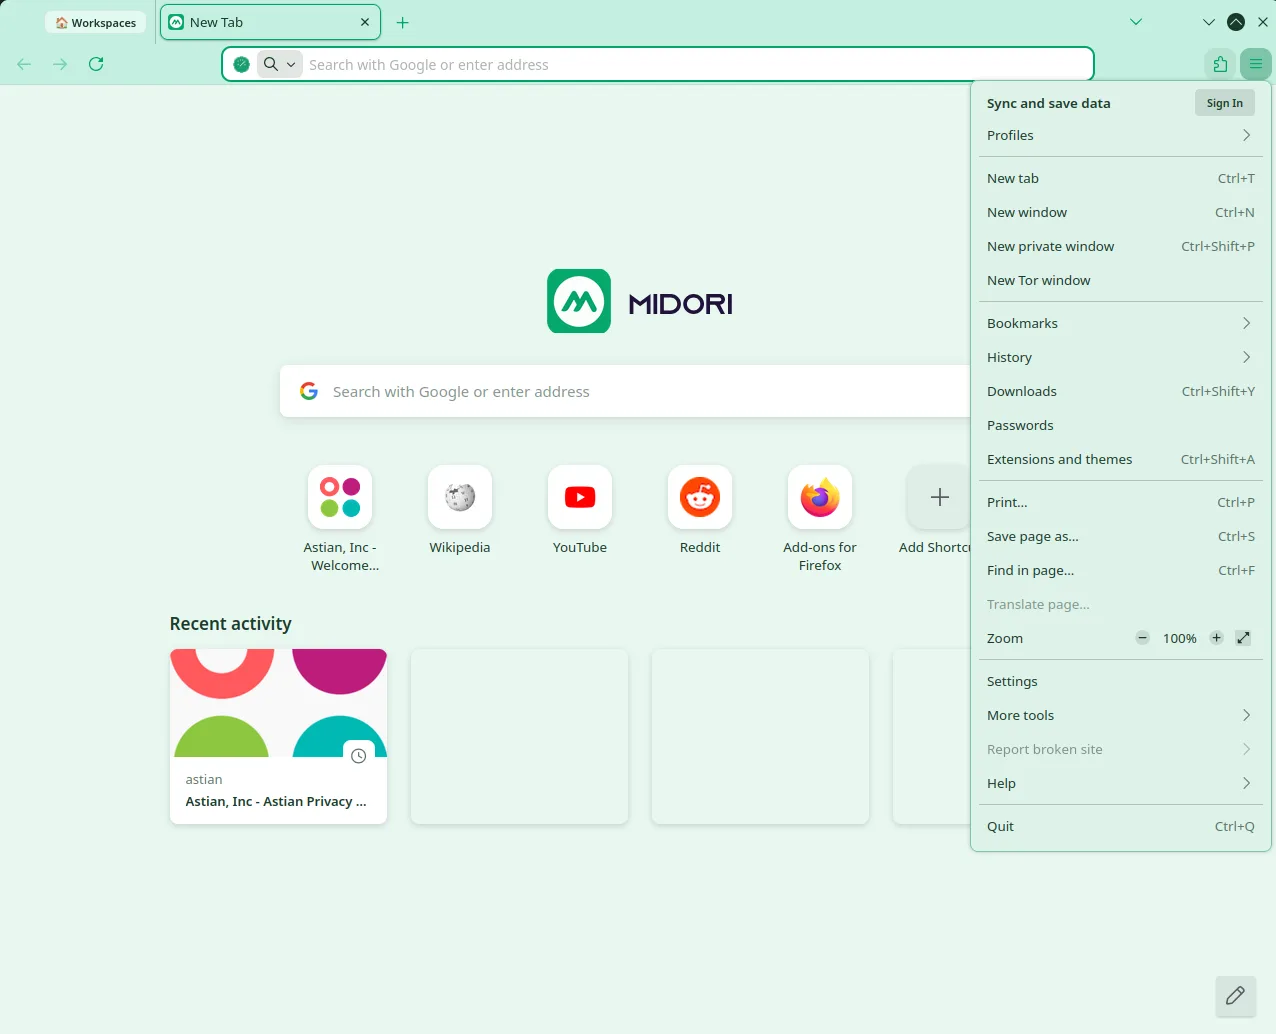Image resolution: width=1276 pixels, height=1034 pixels.
Task: Open Downloads from the menu
Action: click(1120, 391)
